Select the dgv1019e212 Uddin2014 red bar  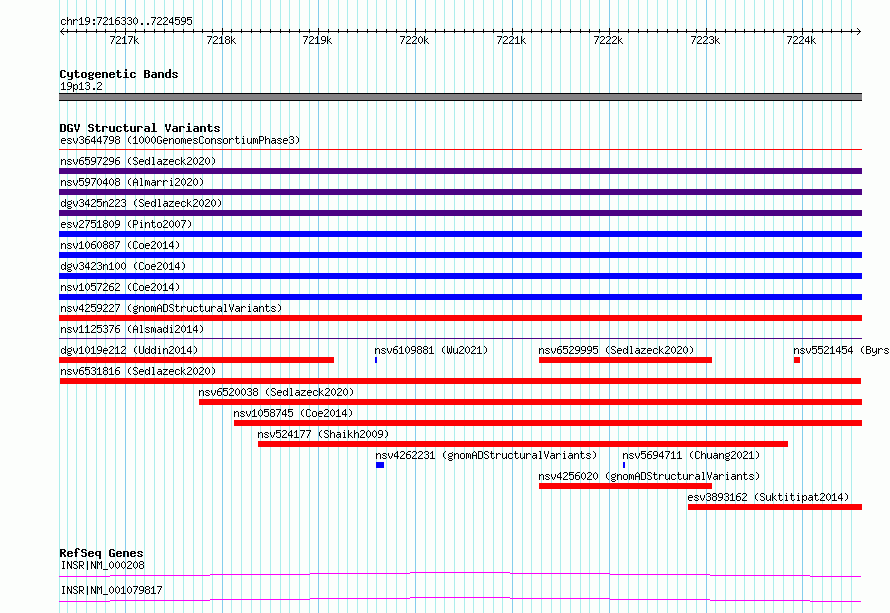coord(196,360)
